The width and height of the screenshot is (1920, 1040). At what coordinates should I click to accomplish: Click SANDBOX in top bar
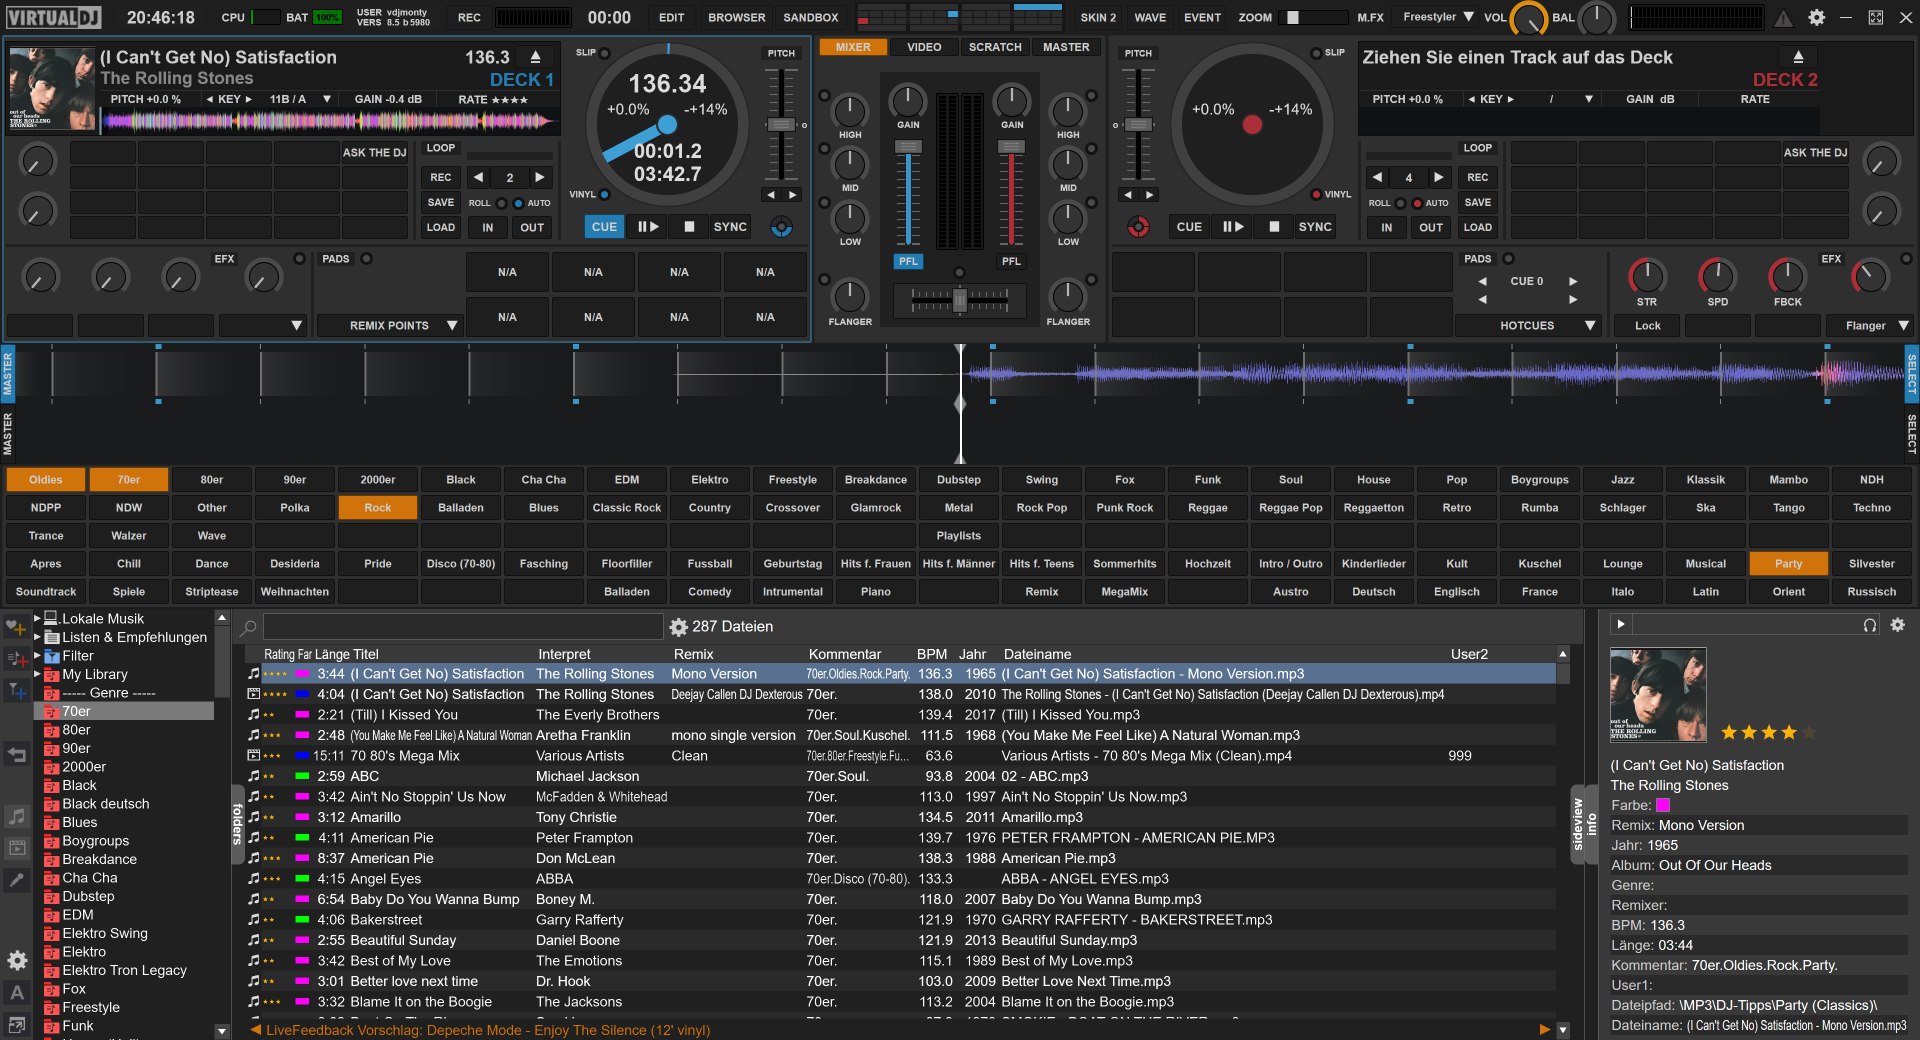pos(811,17)
